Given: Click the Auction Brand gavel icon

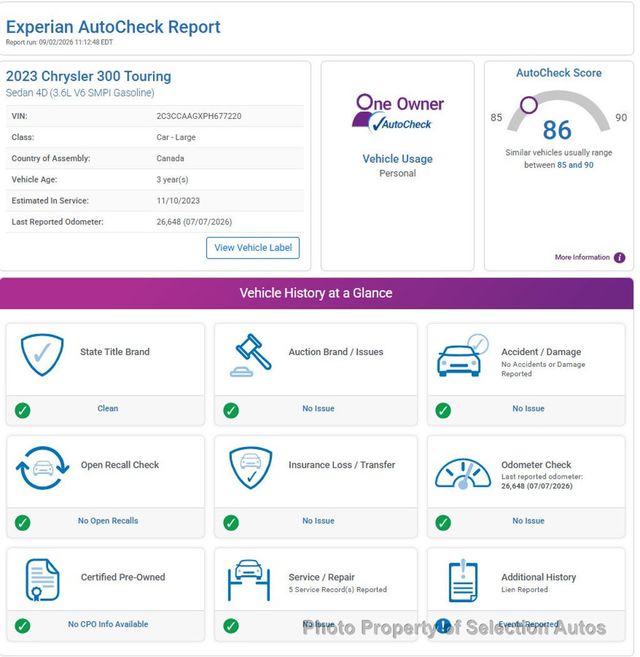Looking at the screenshot, I should (251, 355).
